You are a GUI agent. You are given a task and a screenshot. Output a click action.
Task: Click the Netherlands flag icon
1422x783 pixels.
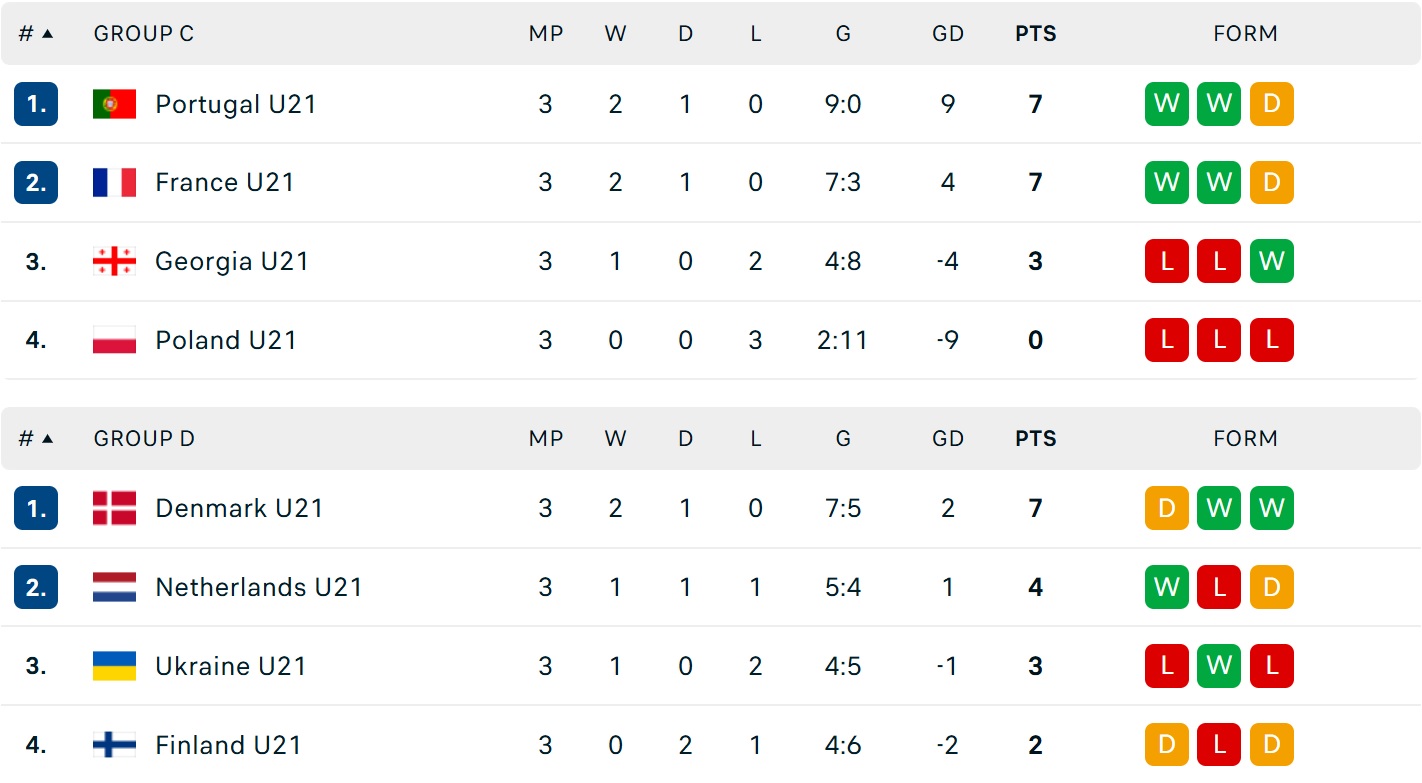[x=114, y=588]
